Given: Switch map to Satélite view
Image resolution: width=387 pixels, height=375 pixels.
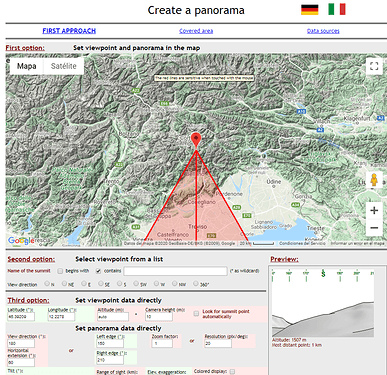Looking at the screenshot, I should 64,66.
